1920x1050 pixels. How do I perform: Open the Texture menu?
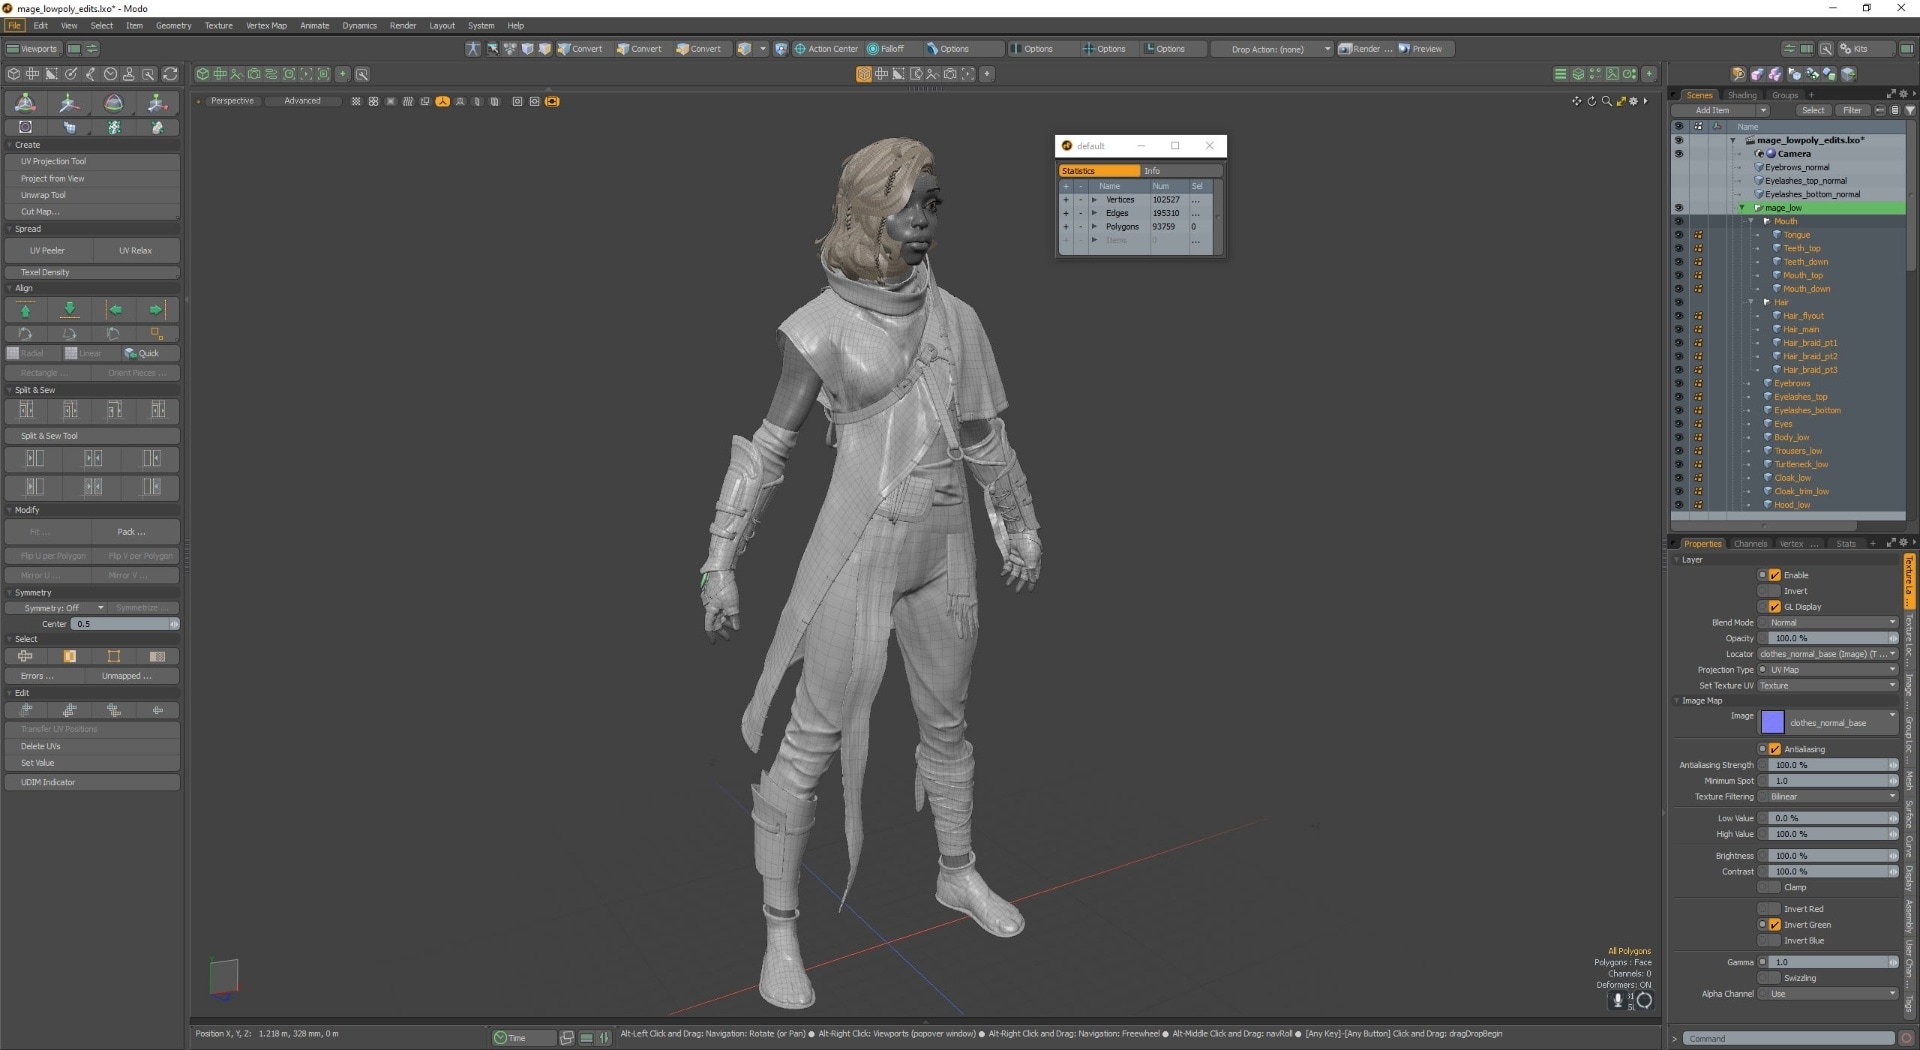click(218, 26)
